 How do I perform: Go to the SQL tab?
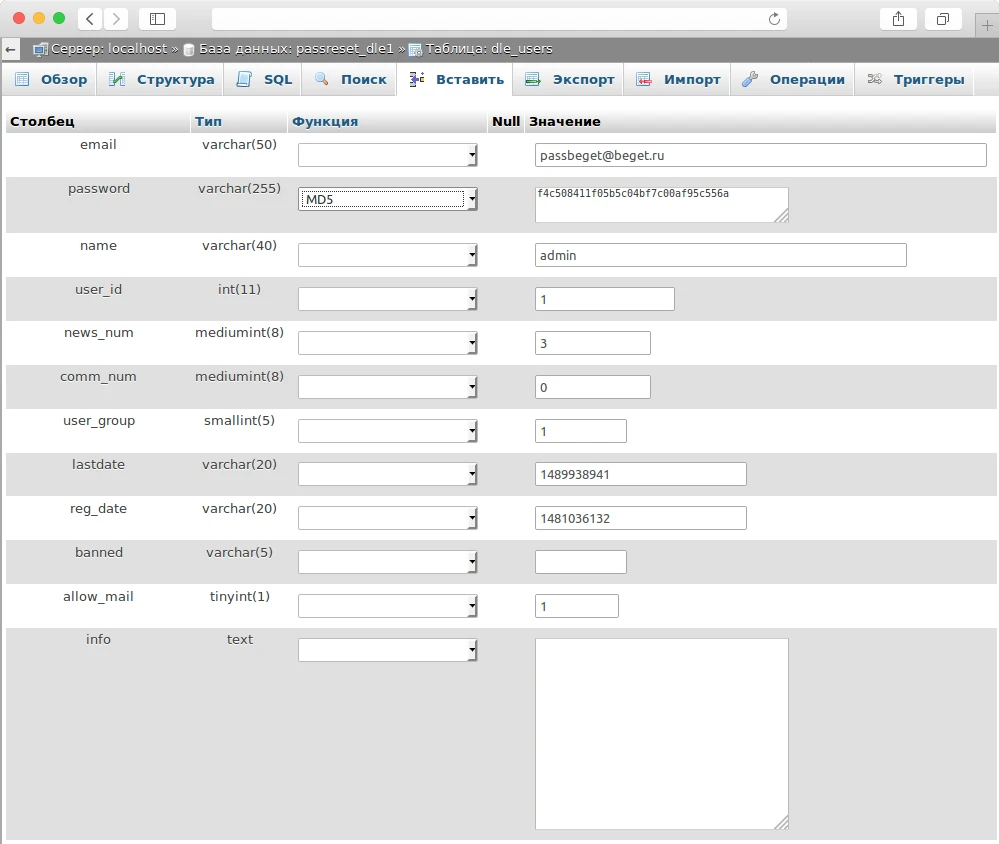pyautogui.click(x=265, y=80)
